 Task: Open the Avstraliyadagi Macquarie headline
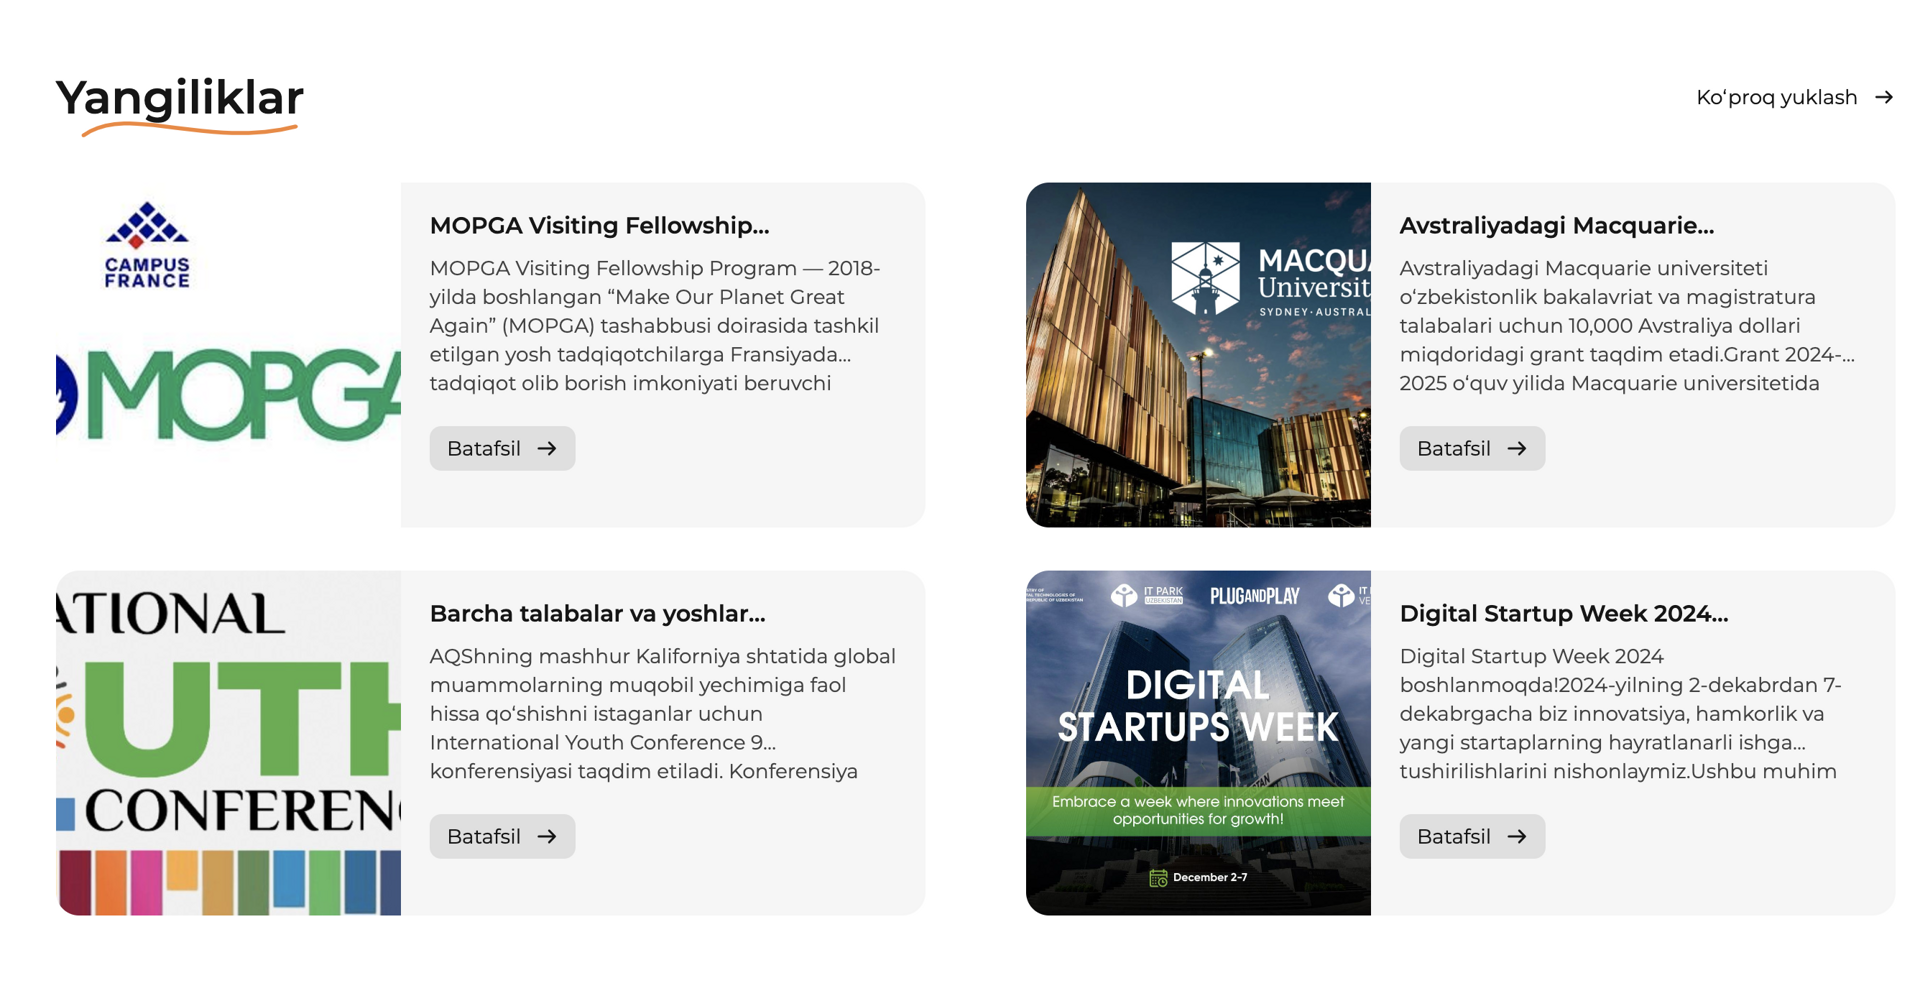point(1556,226)
